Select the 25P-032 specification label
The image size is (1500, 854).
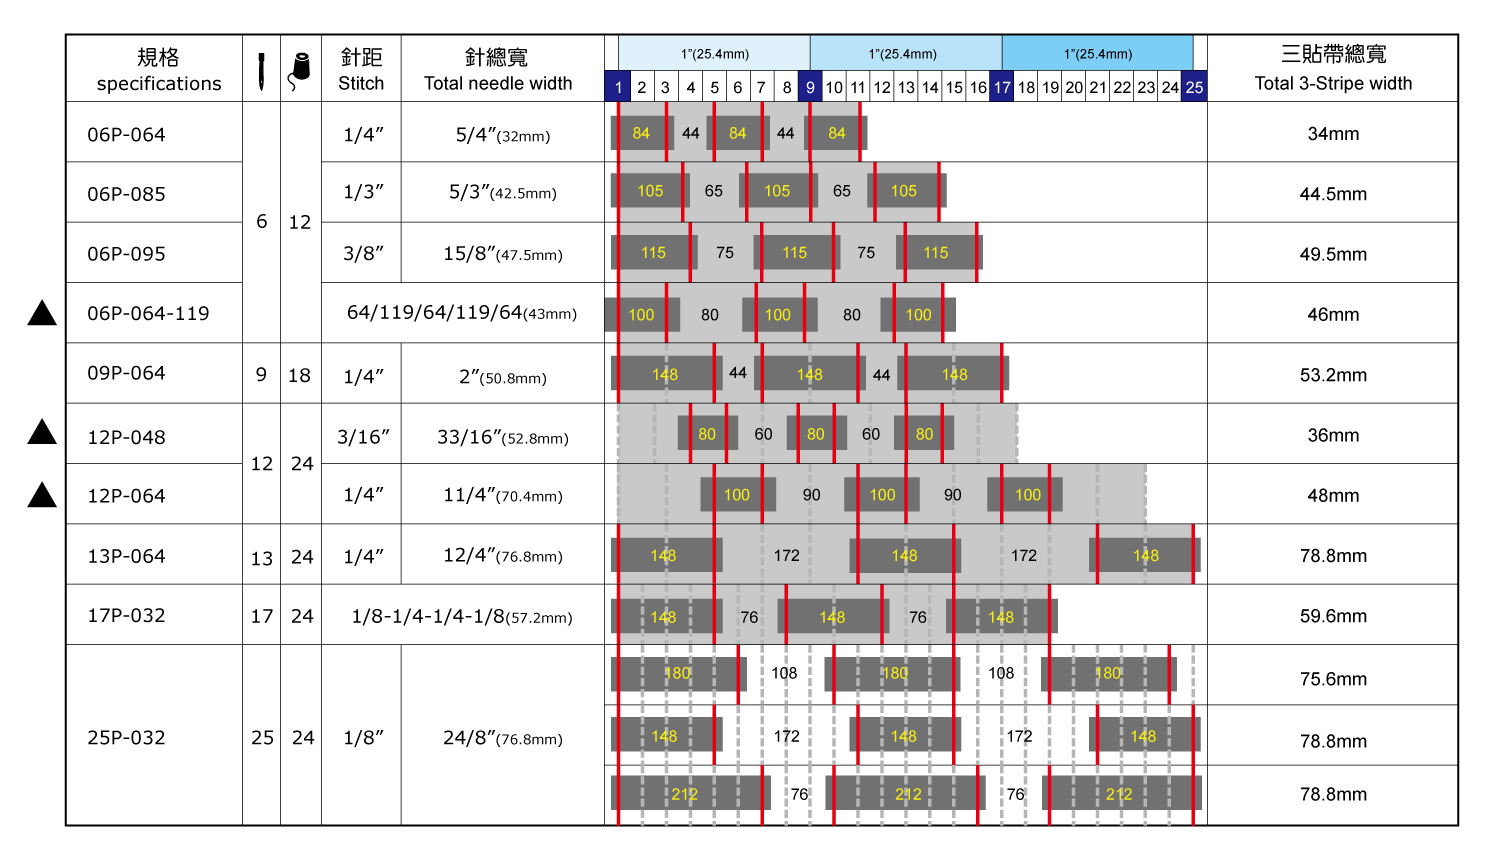tap(126, 738)
